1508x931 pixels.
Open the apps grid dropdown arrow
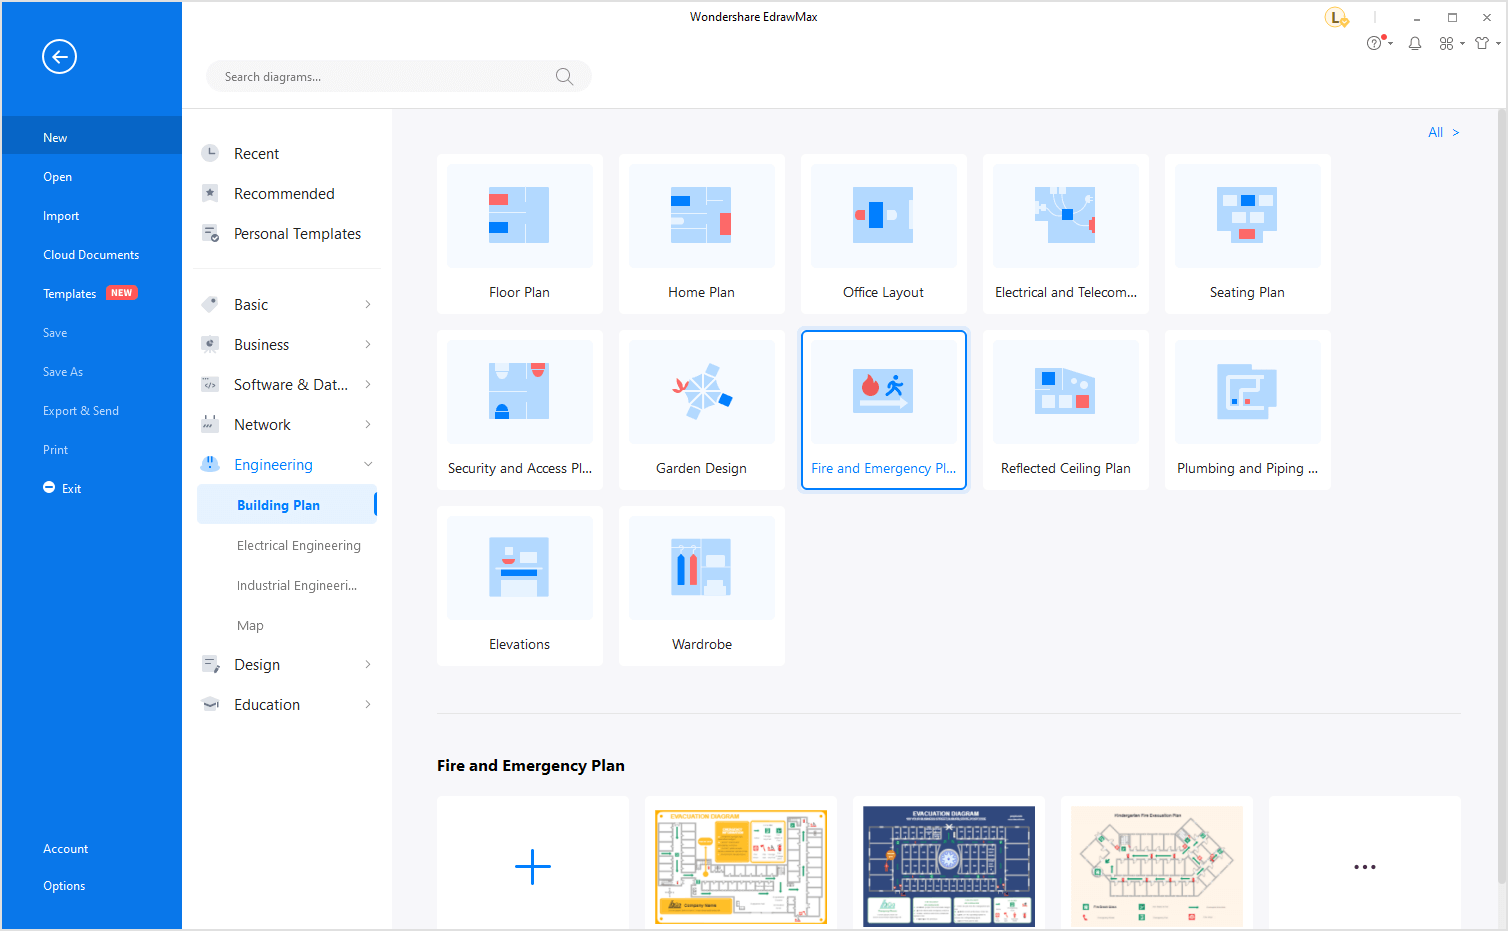pyautogui.click(x=1462, y=43)
